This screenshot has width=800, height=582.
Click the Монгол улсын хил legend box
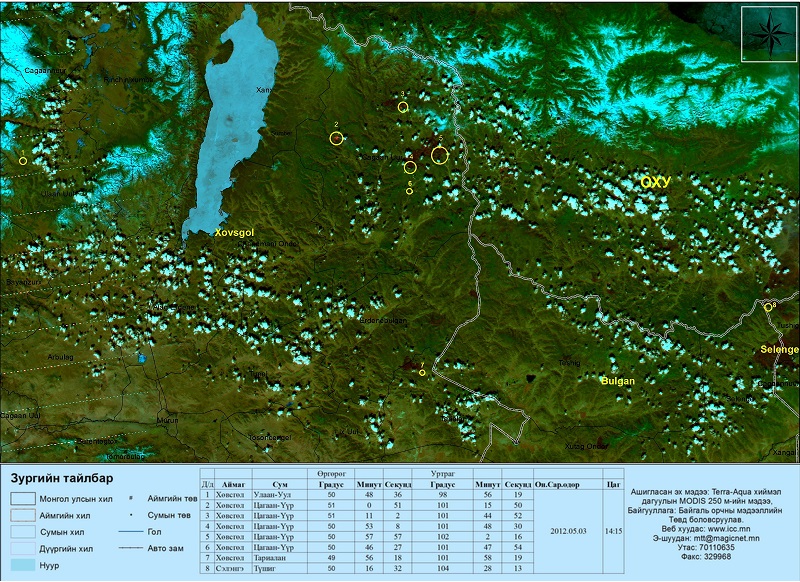[x=23, y=498]
